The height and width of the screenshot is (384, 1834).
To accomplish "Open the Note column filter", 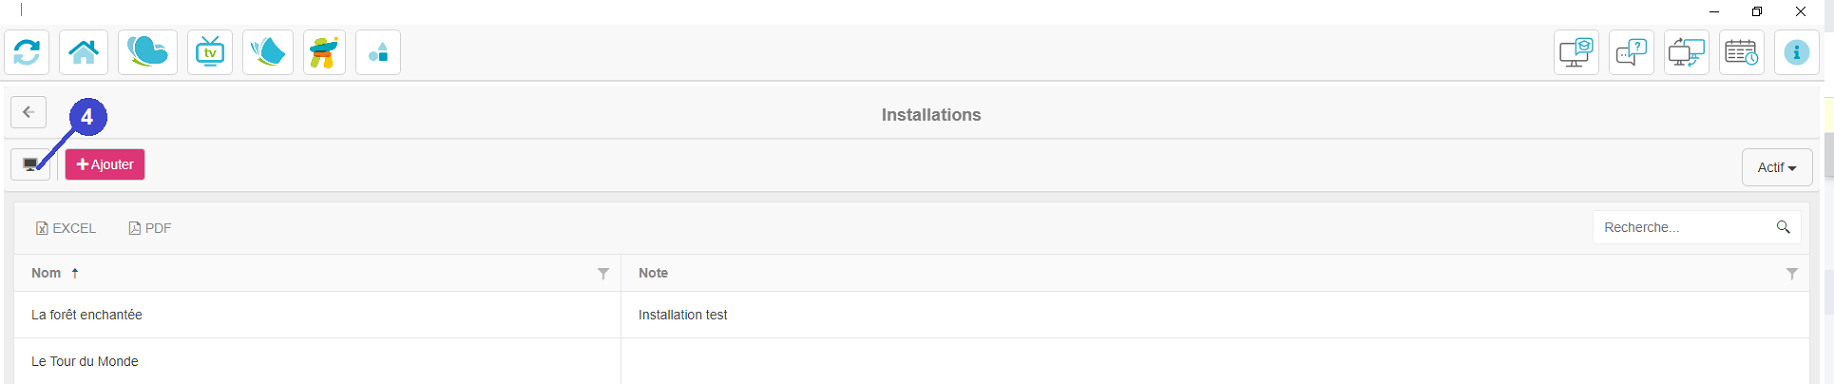I will (x=1792, y=273).
